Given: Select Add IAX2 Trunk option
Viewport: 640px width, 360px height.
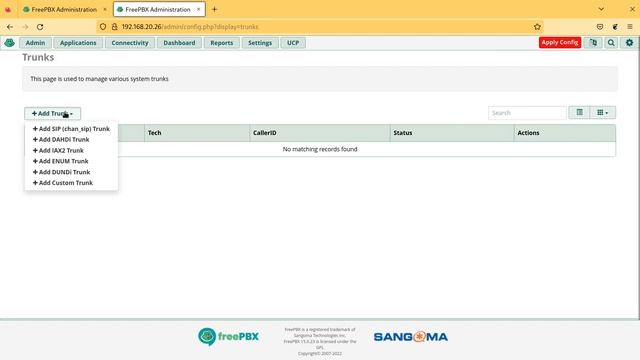Looking at the screenshot, I should pos(58,150).
